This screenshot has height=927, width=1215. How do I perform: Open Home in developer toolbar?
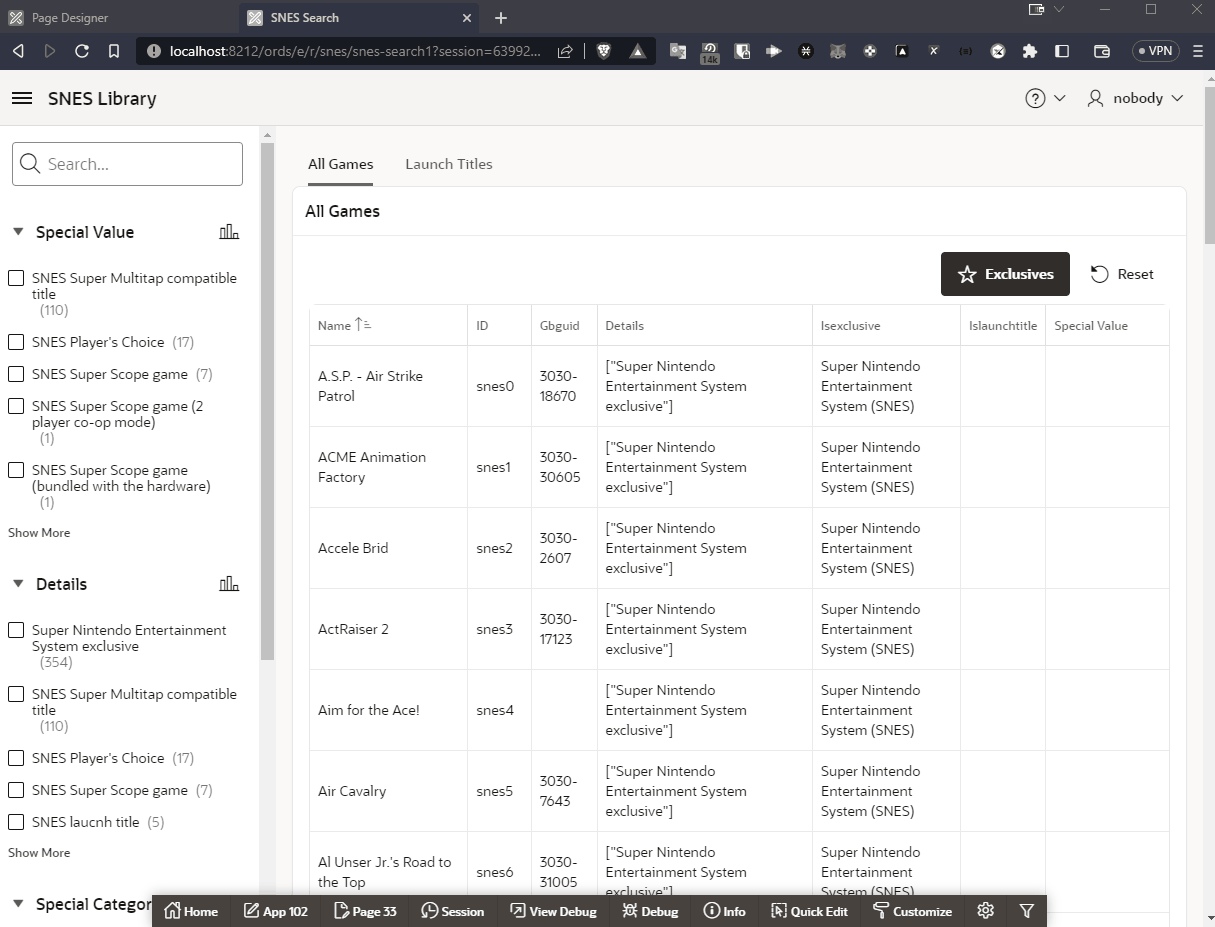(x=191, y=911)
